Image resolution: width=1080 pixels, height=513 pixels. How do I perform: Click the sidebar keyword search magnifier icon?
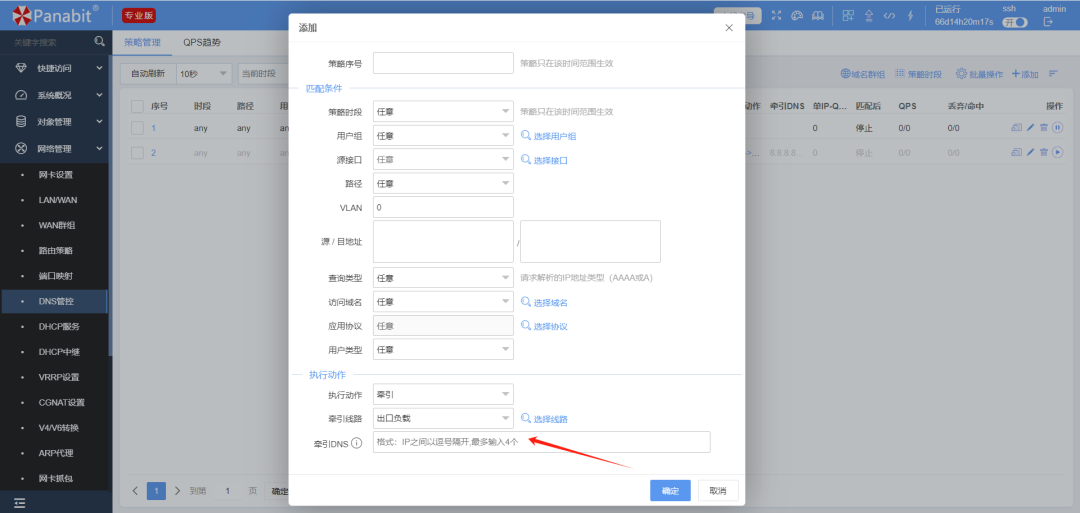pos(99,42)
